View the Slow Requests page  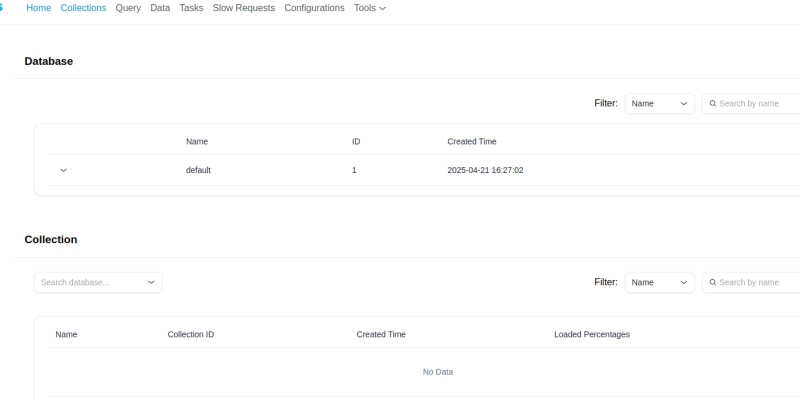pos(243,8)
